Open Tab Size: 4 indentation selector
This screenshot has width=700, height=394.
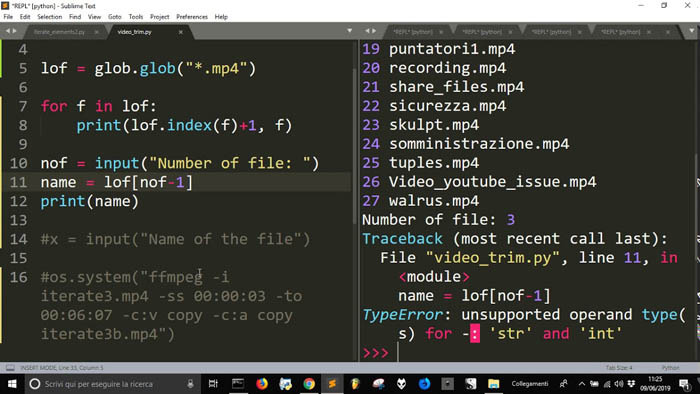(x=619, y=368)
